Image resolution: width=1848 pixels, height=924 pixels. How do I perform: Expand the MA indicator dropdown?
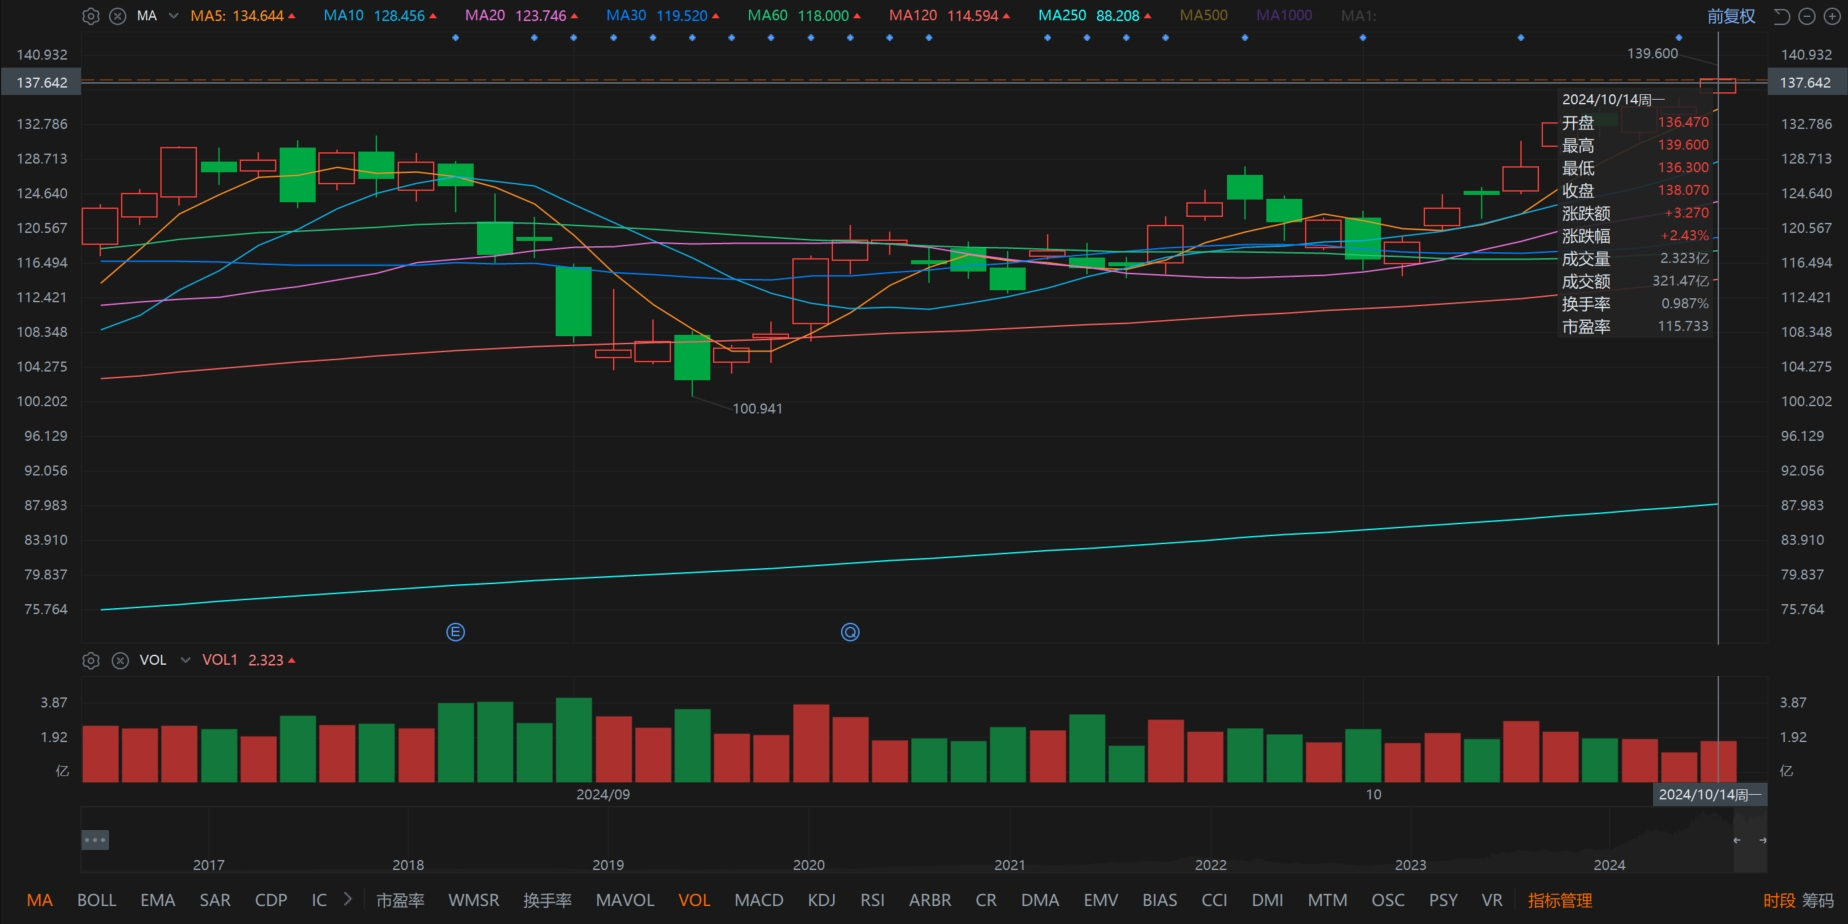173,16
